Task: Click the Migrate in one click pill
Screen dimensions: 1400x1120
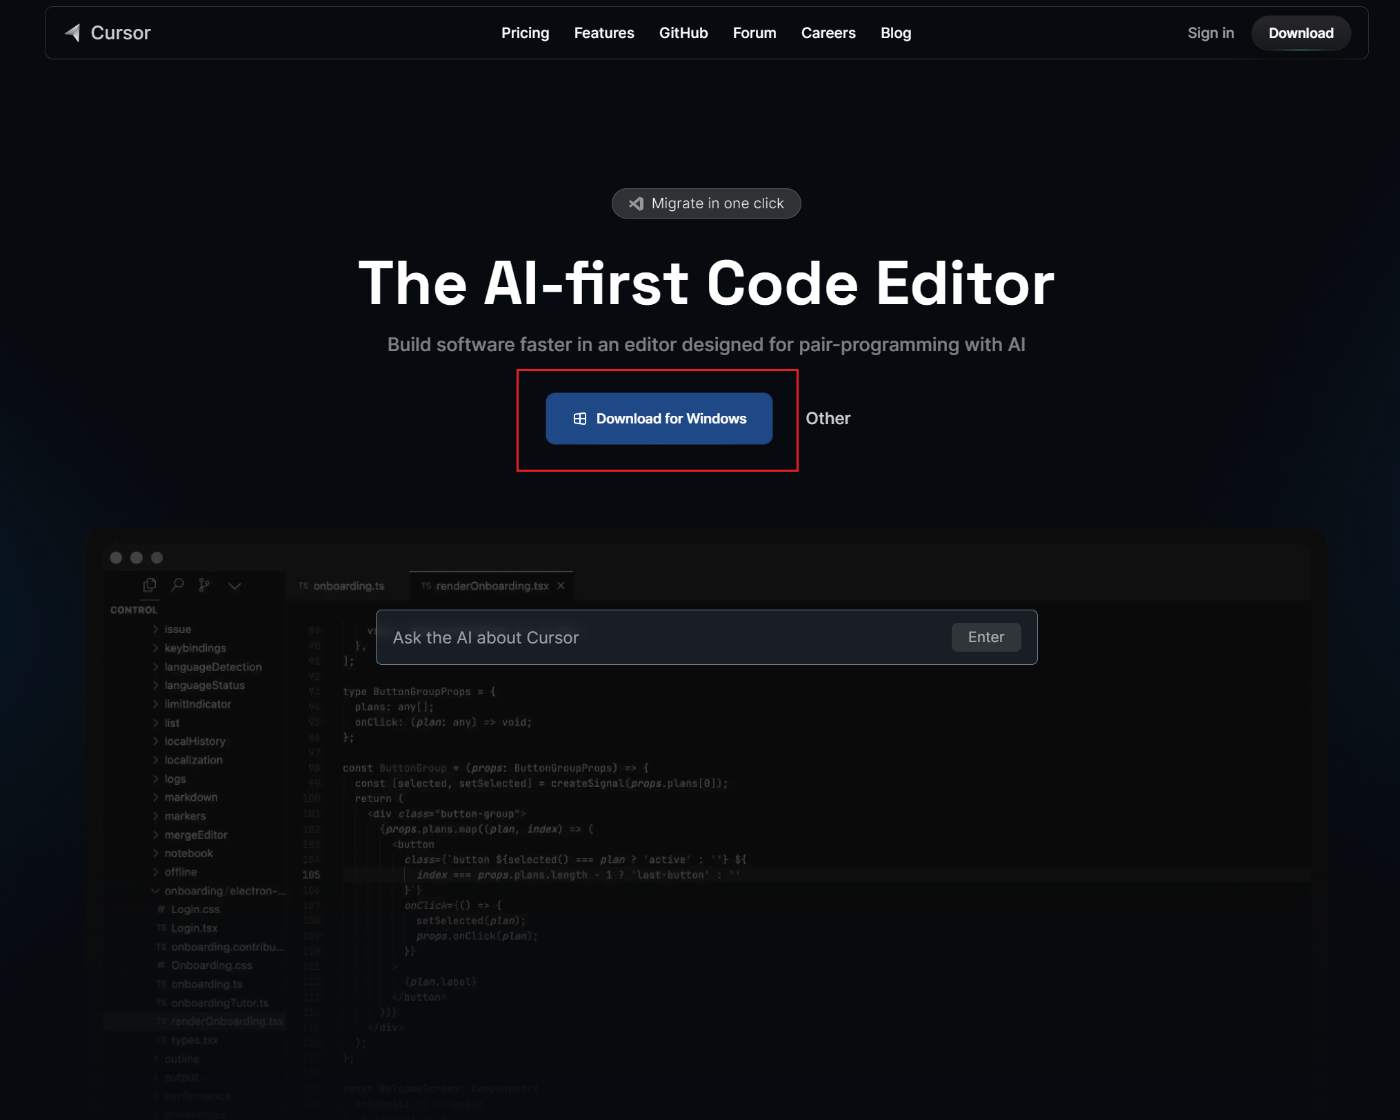Action: pos(706,203)
